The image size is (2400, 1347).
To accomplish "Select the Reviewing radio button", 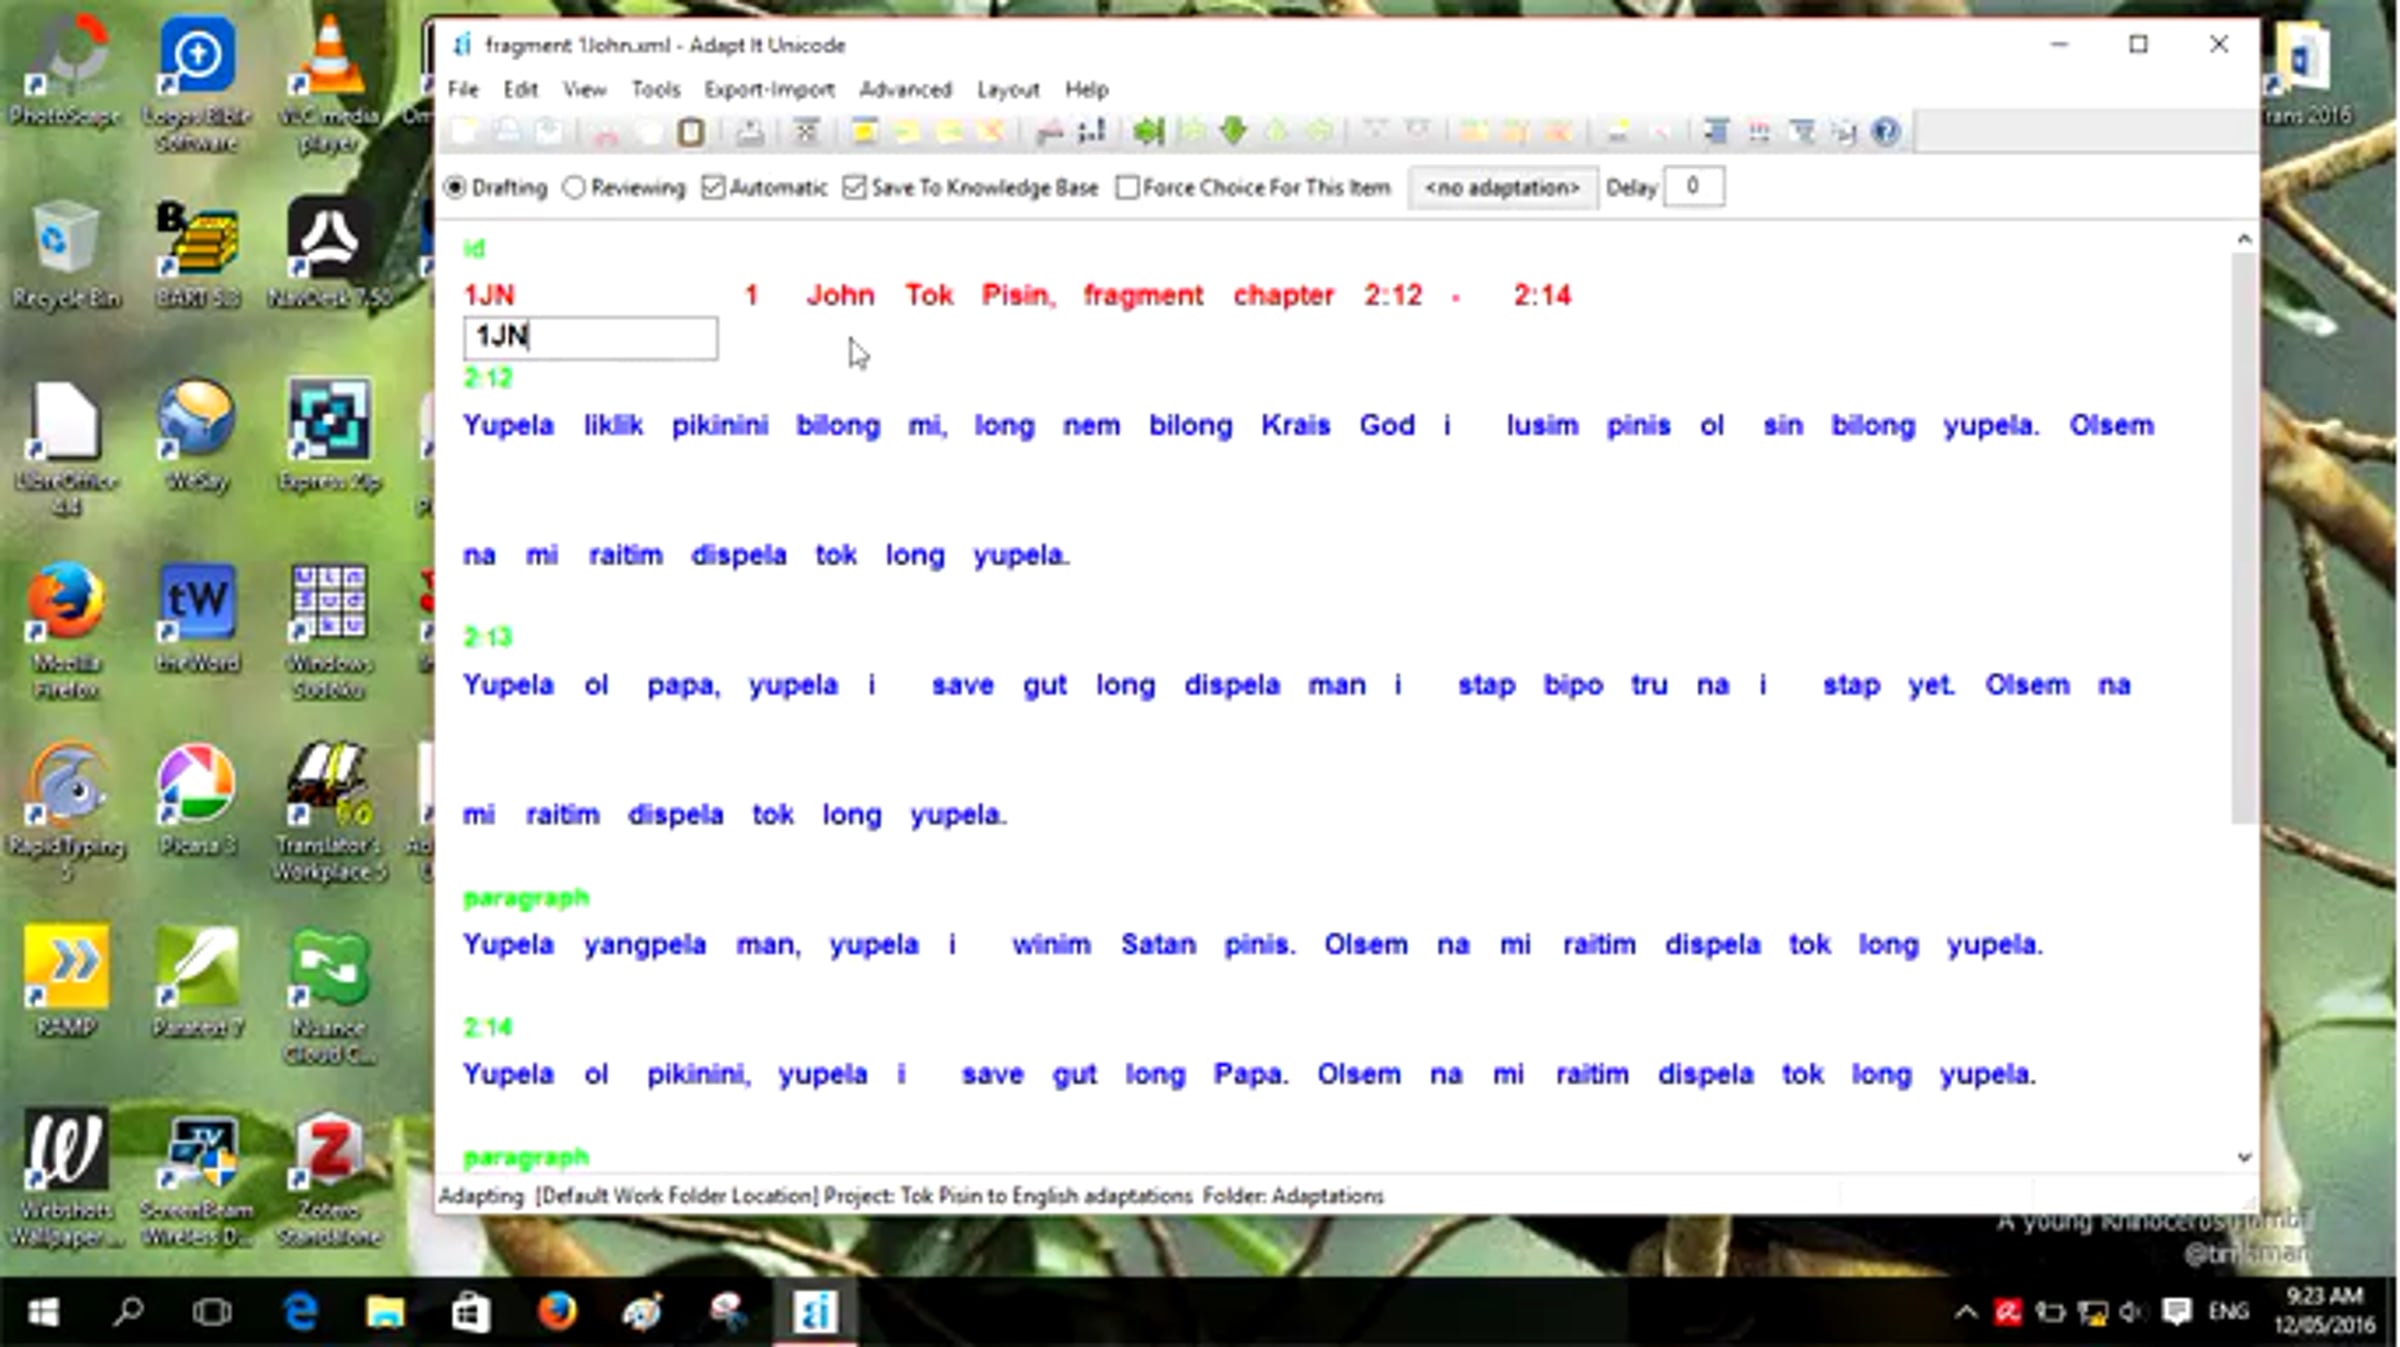I will (x=574, y=188).
